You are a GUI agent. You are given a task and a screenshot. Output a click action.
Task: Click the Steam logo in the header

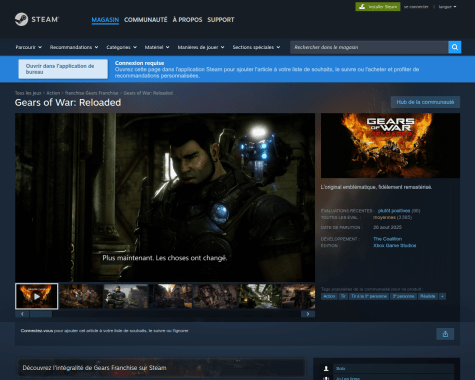[x=37, y=19]
